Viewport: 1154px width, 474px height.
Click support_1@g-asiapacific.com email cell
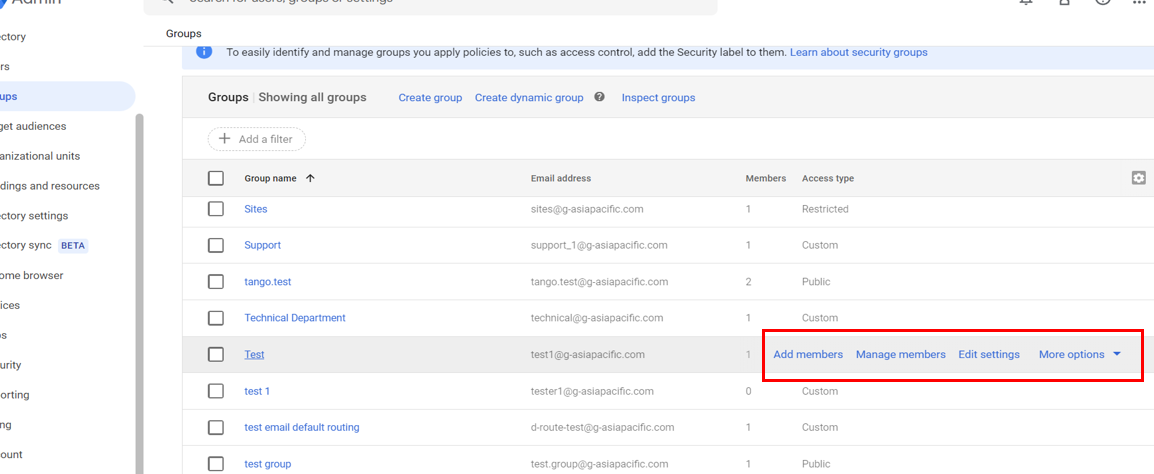[x=599, y=245]
